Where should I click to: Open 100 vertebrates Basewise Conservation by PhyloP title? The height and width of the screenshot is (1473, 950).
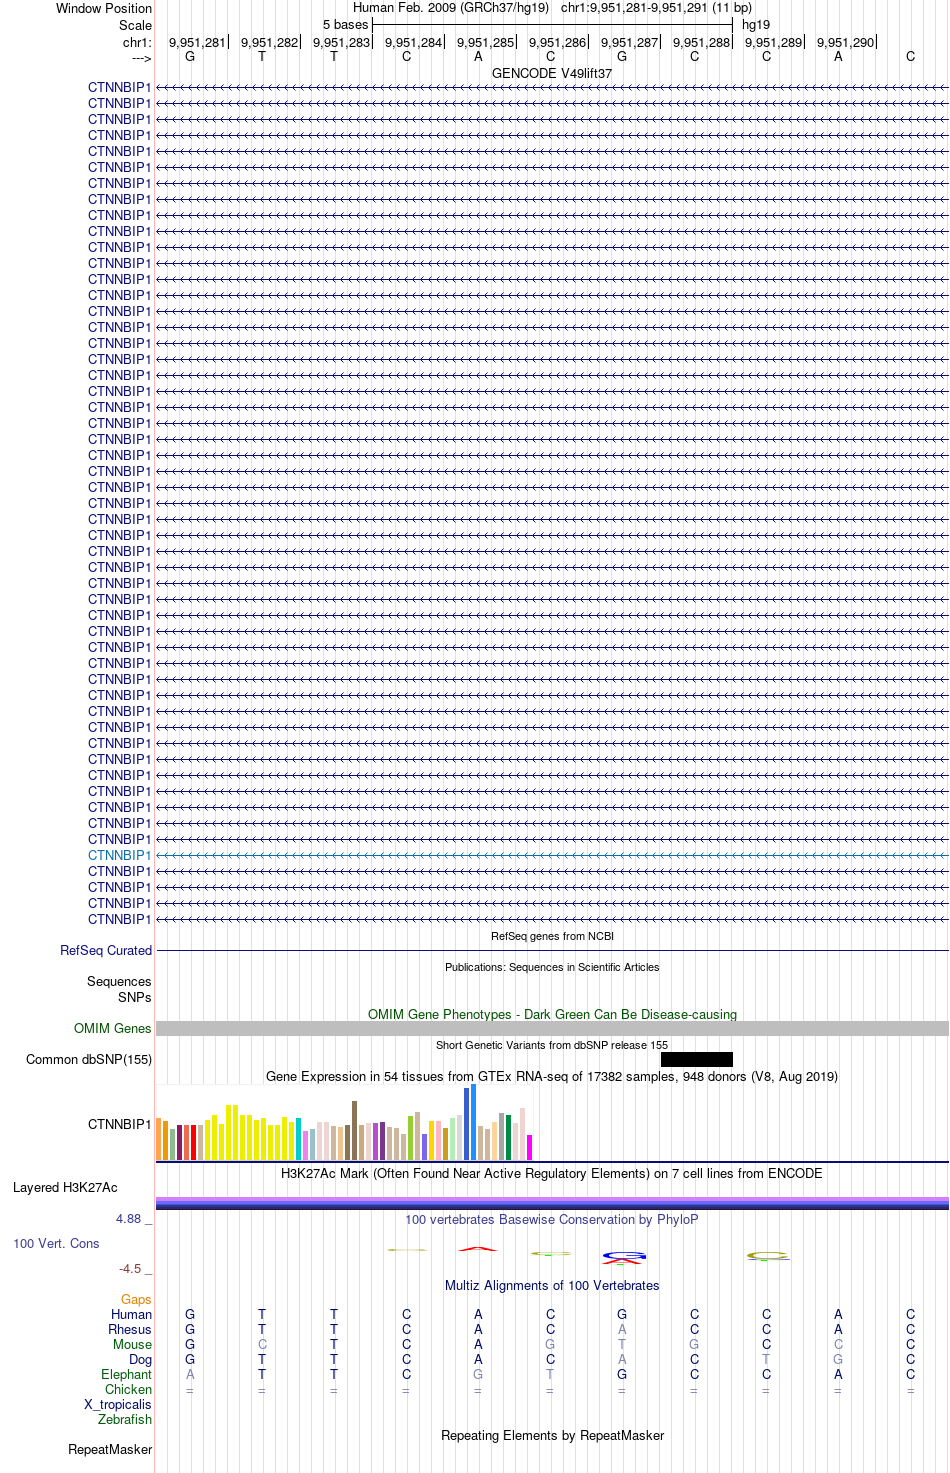552,1220
